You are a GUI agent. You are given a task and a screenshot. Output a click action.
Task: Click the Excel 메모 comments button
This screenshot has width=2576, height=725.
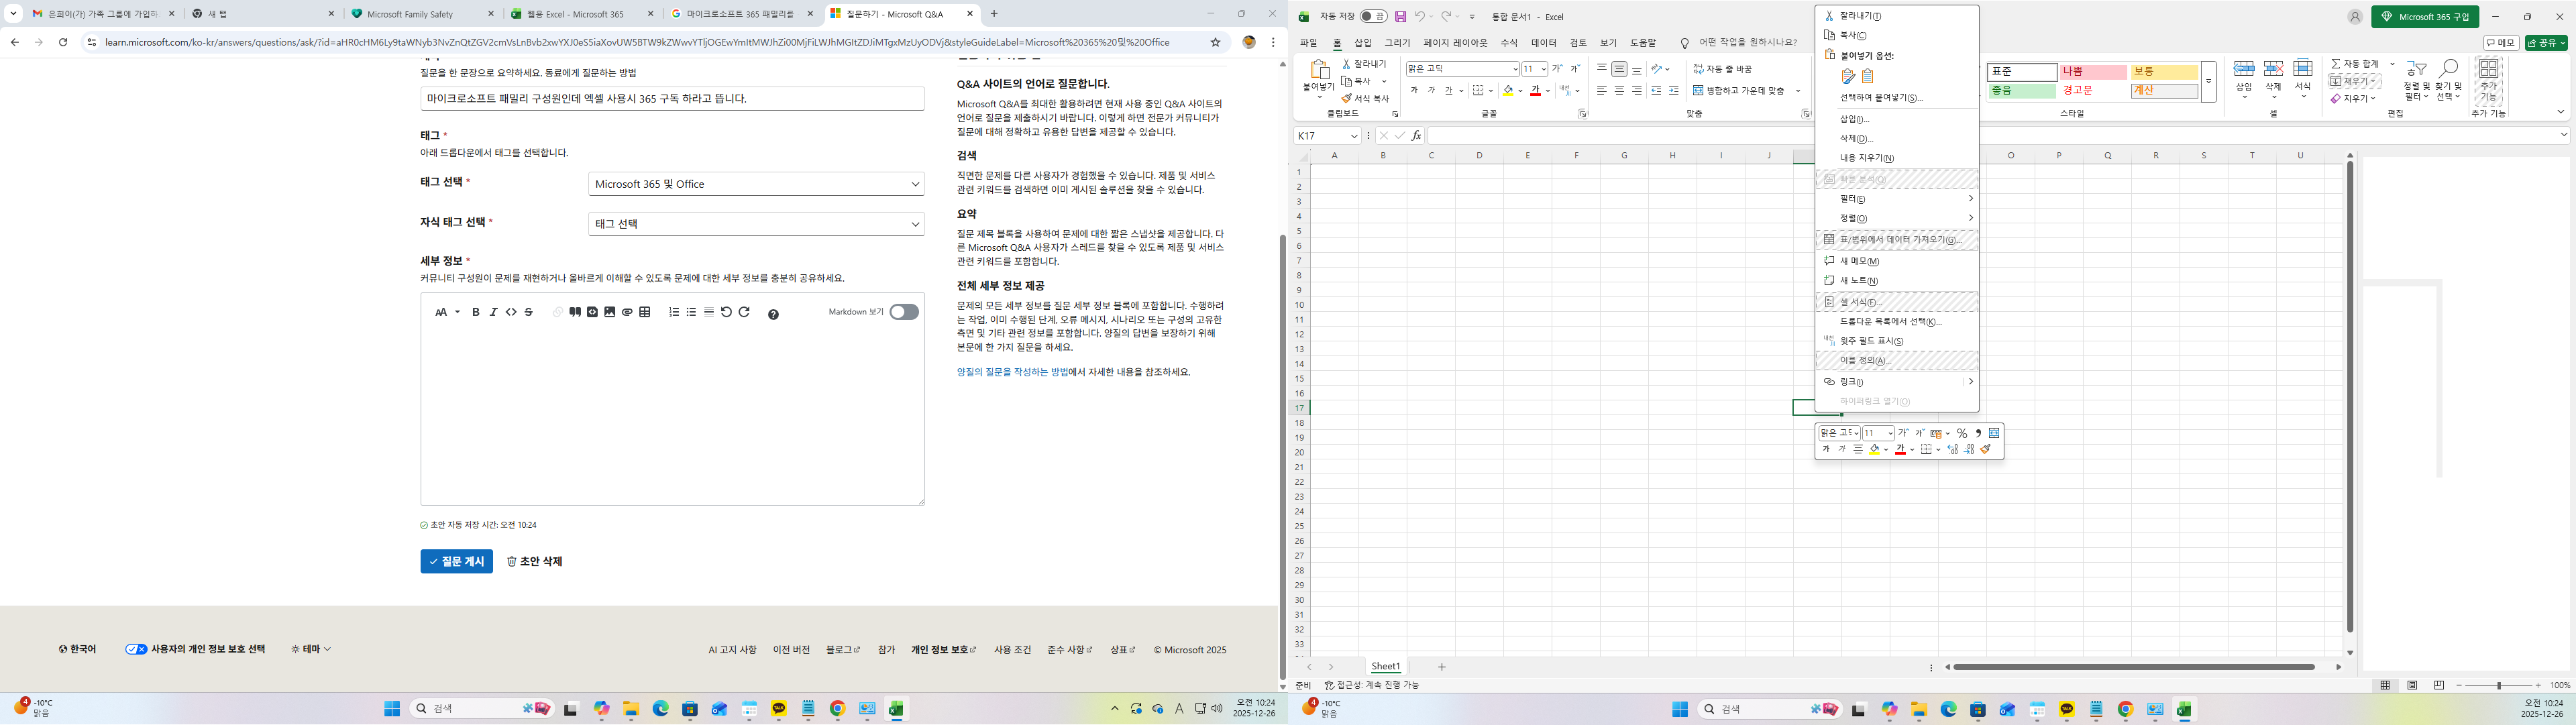click(2501, 43)
